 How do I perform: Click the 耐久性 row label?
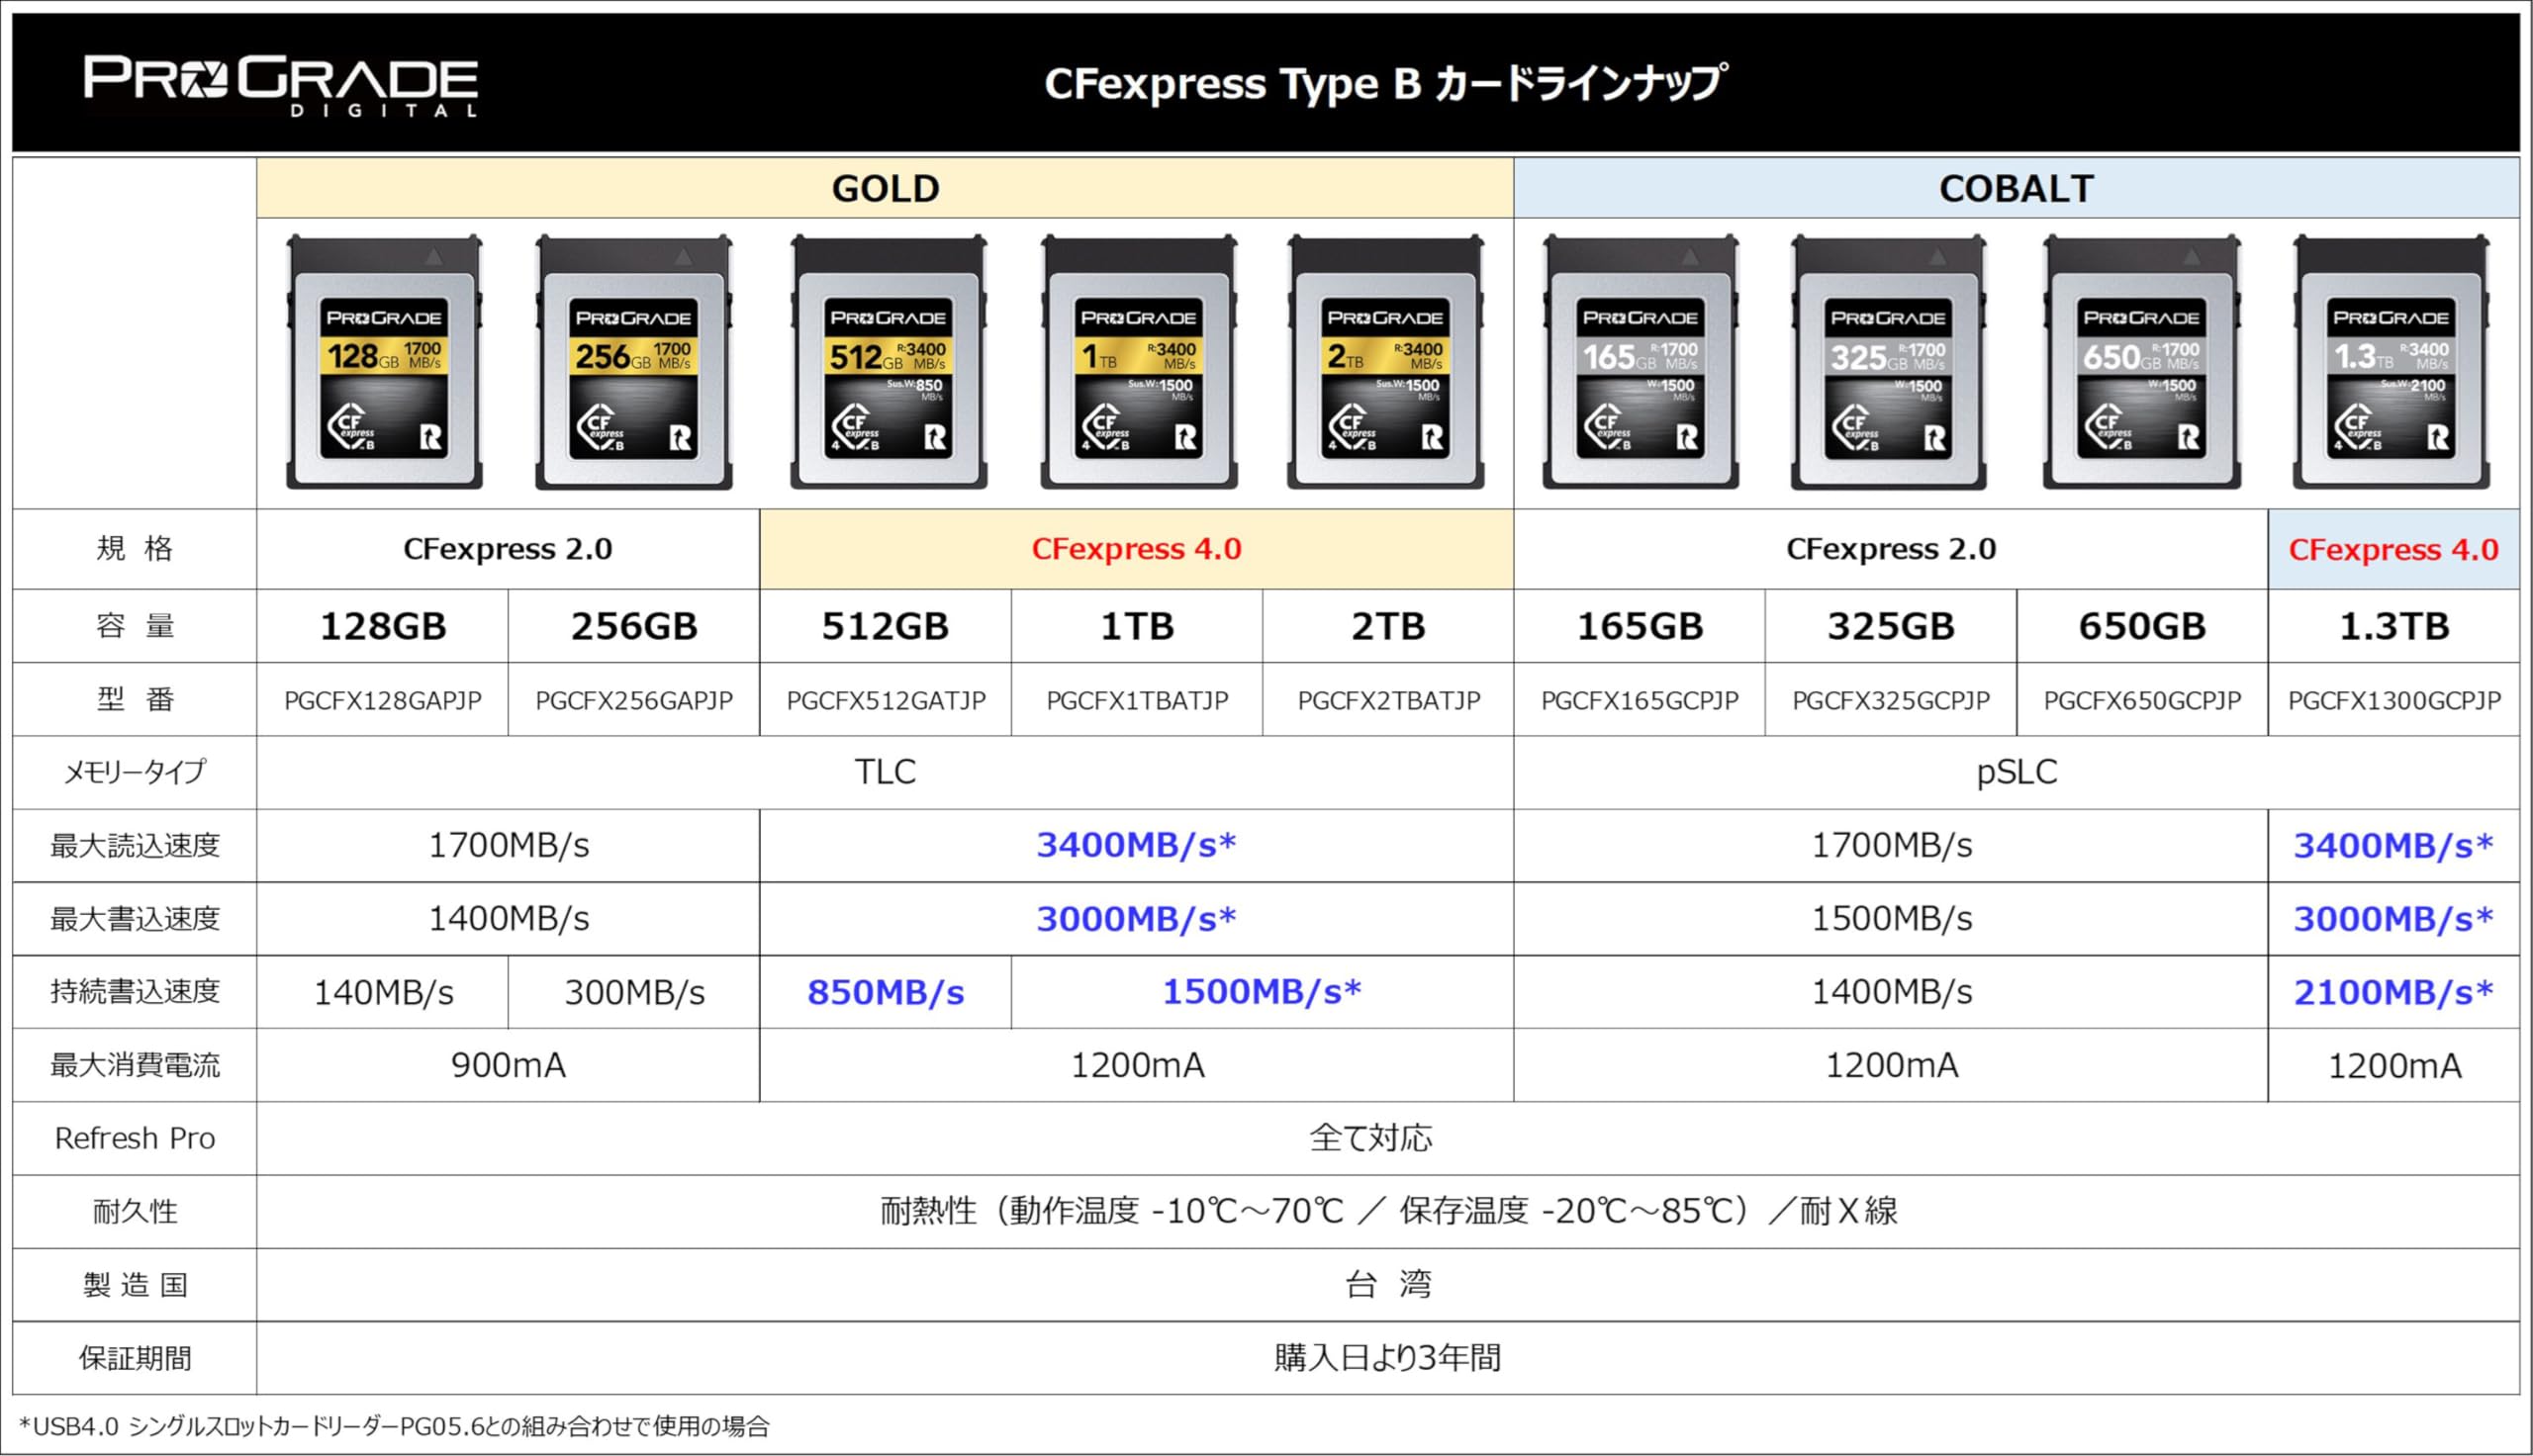135,1212
